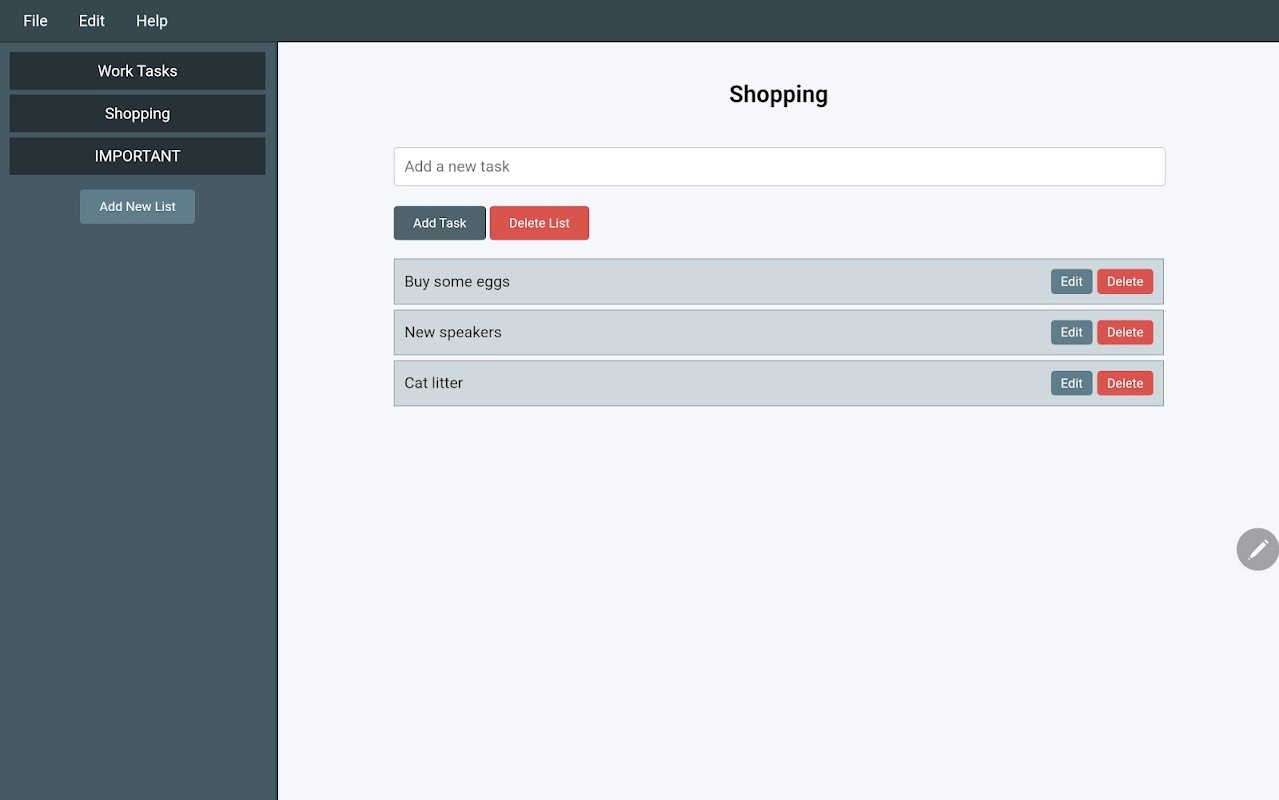Focus the Add a new task field

coord(779,167)
